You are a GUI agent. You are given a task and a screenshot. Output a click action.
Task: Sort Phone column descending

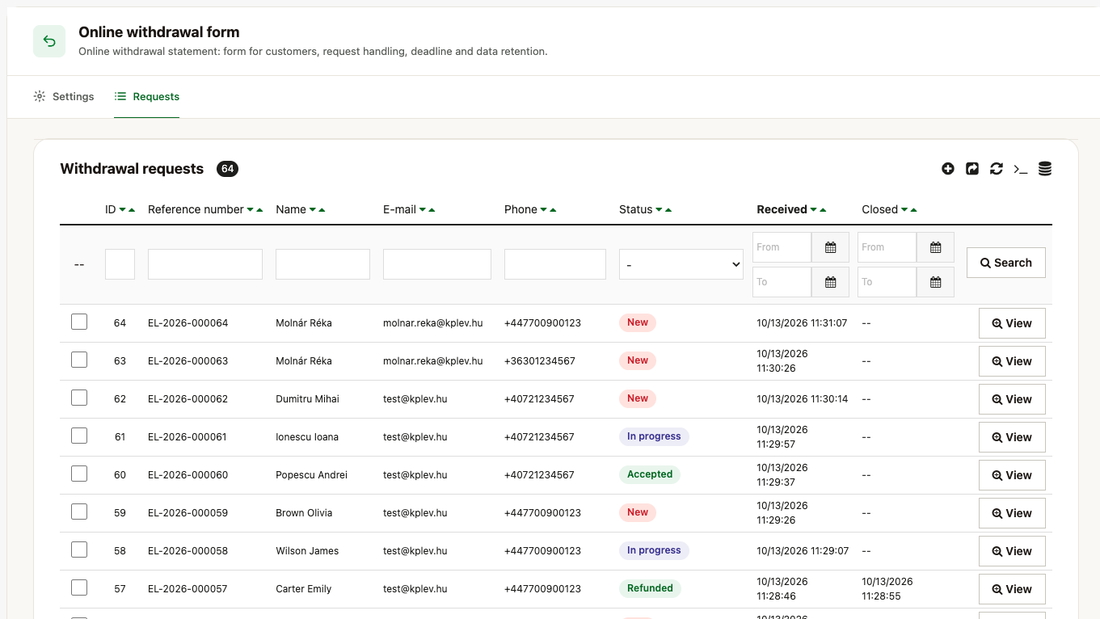pos(544,210)
